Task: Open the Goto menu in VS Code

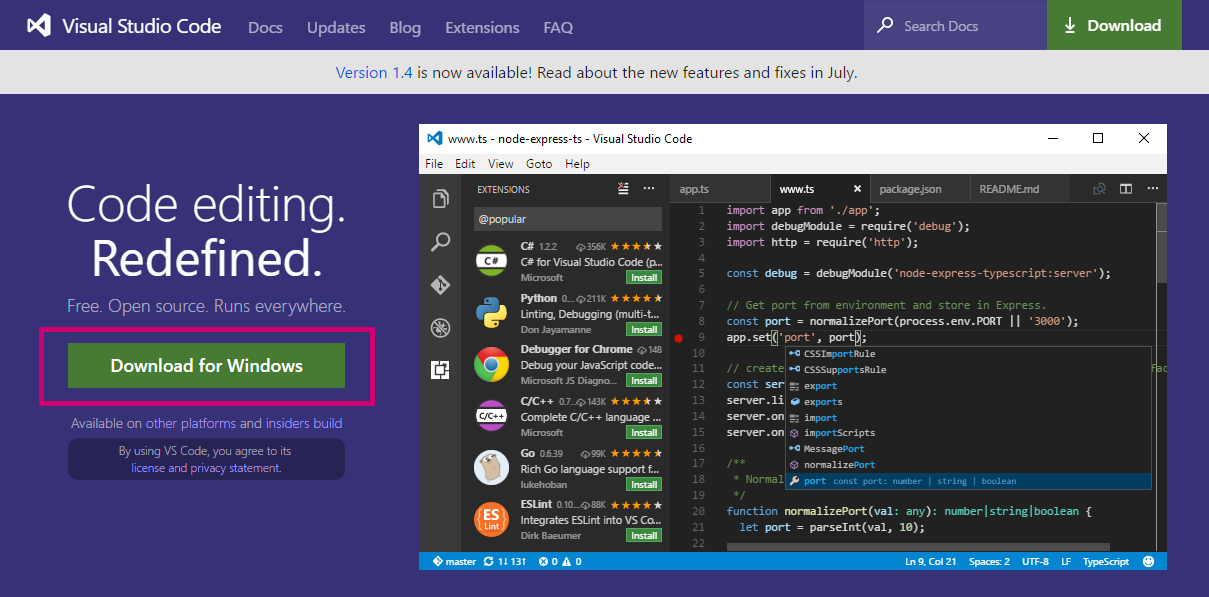Action: click(539, 164)
